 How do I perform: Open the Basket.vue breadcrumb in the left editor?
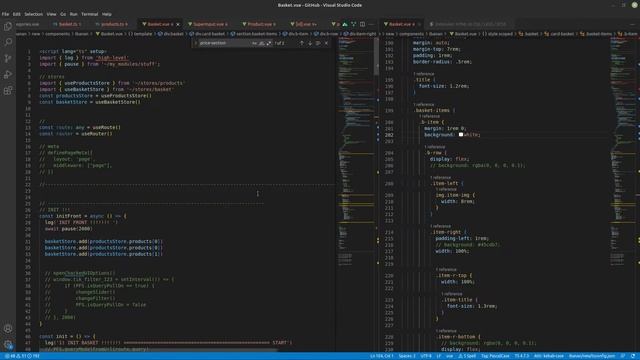click(x=109, y=34)
